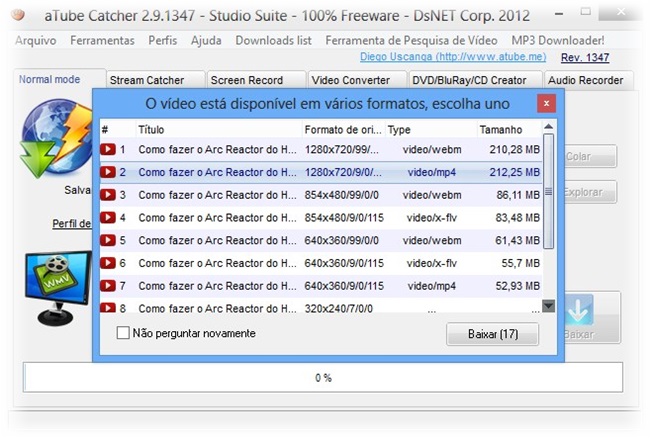Open the Diego Uscanga atube.me link
The width and height of the screenshot is (650, 438).
pos(453,57)
